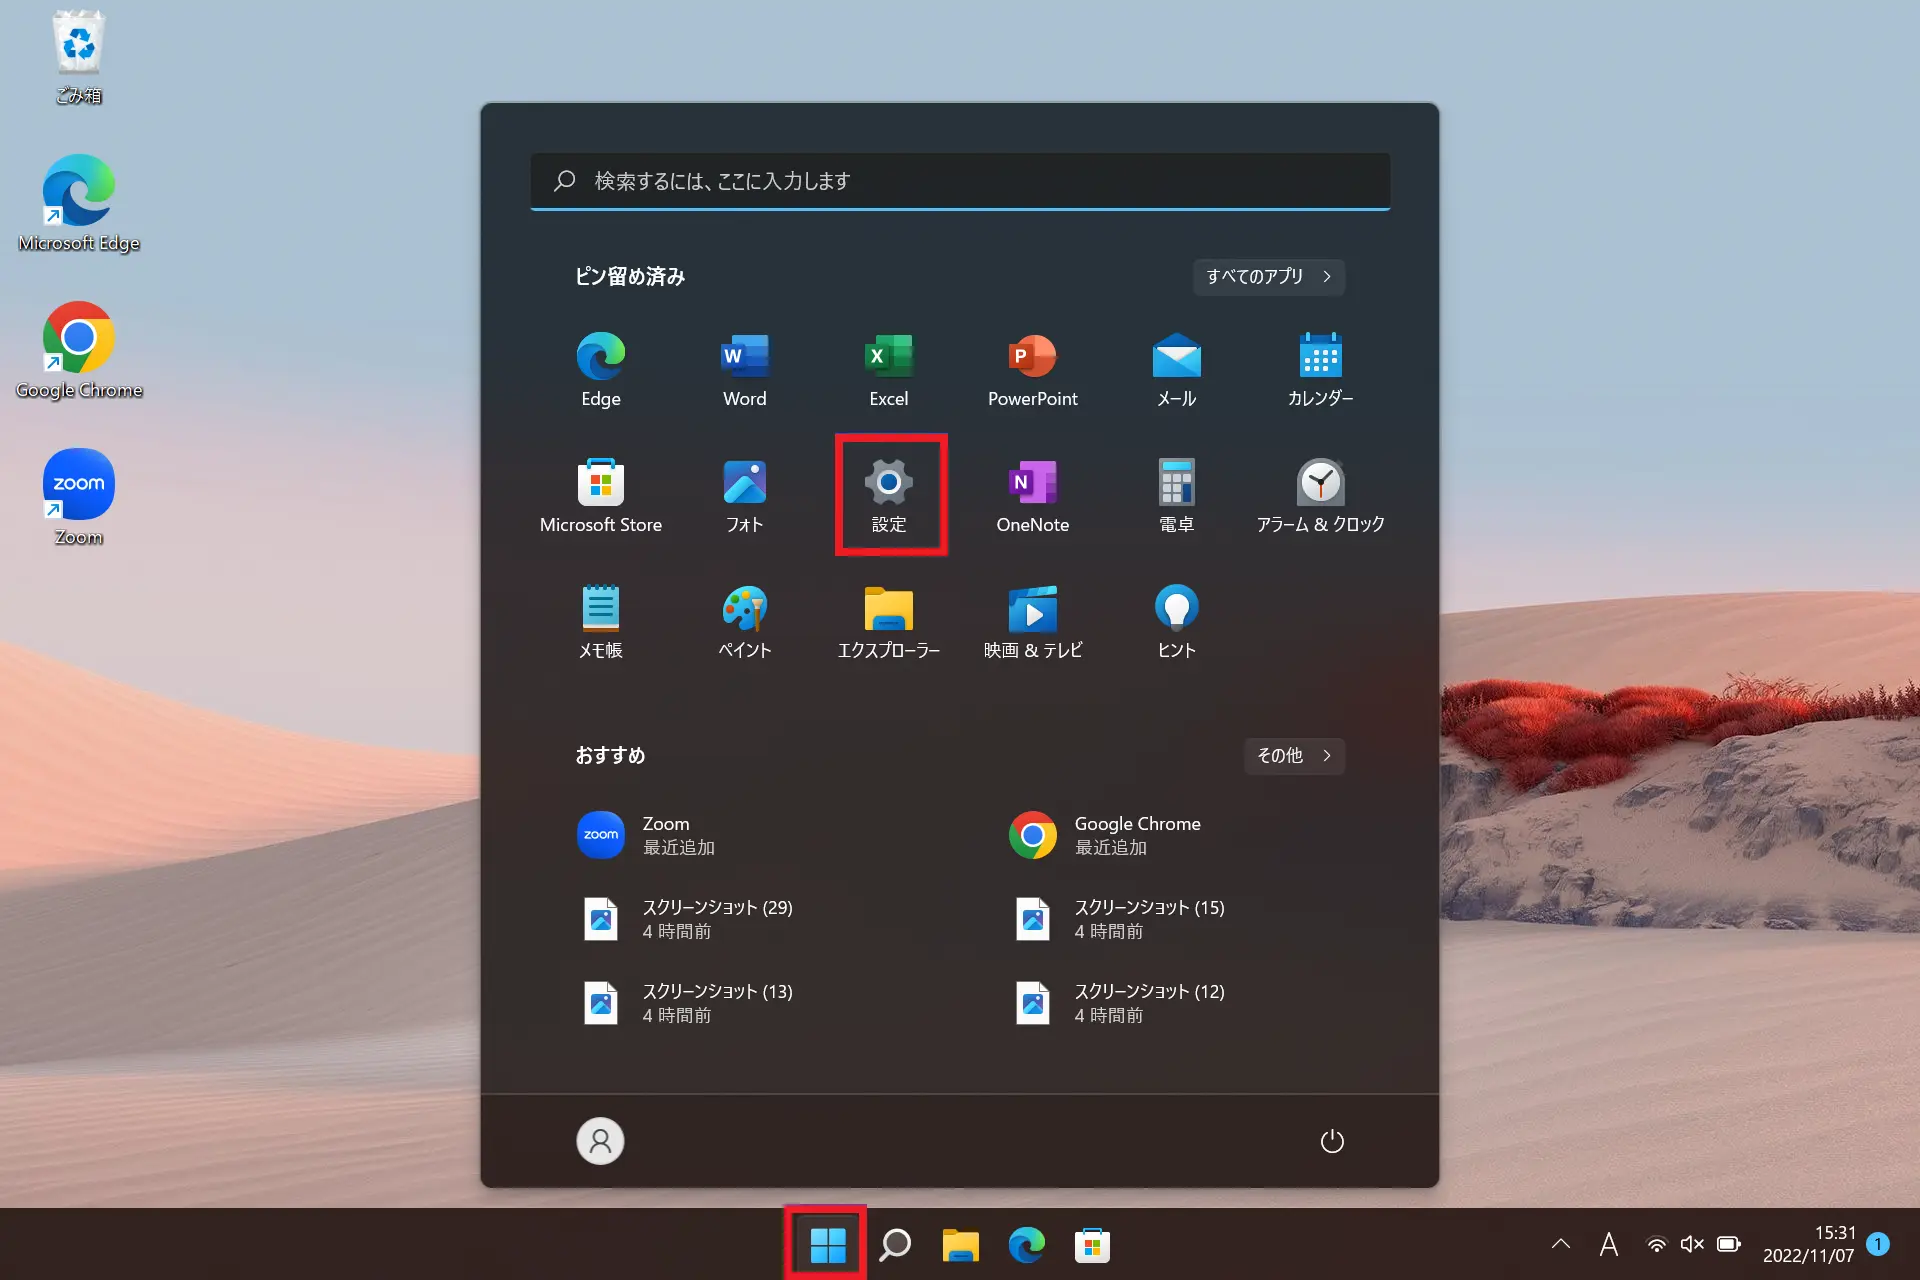Image resolution: width=1920 pixels, height=1280 pixels.
Task: Open the Notepad (メモ帳) app
Action: click(600, 620)
